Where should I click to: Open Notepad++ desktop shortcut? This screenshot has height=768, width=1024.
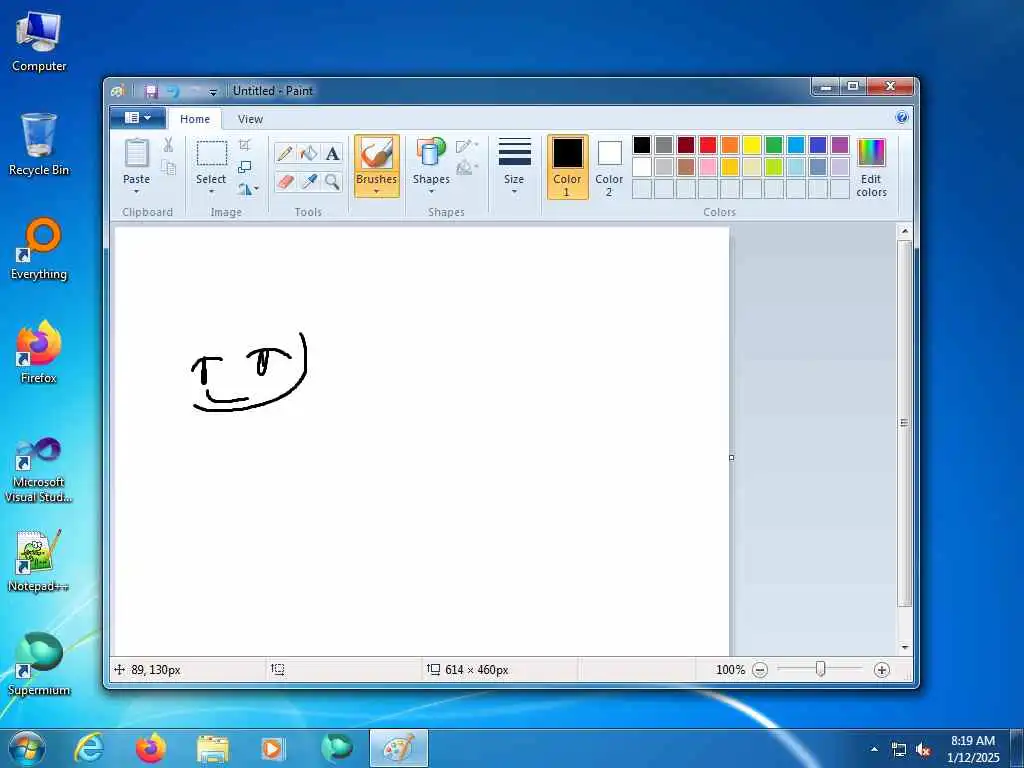tap(39, 560)
